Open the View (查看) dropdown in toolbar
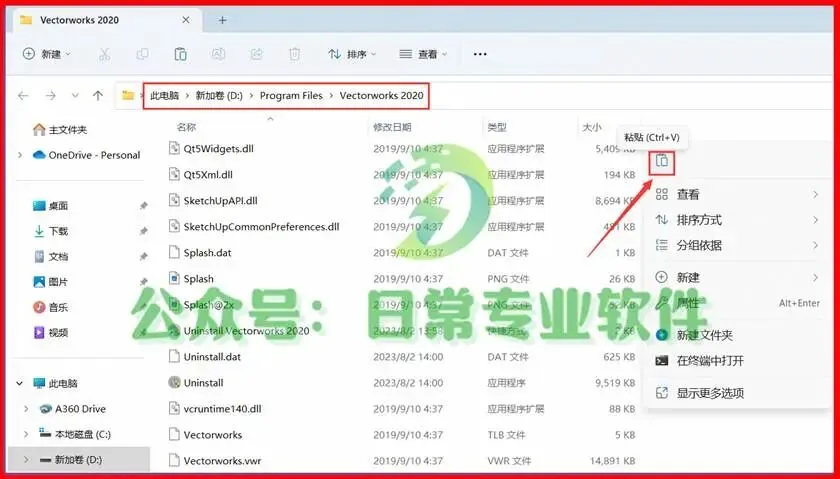 click(423, 54)
